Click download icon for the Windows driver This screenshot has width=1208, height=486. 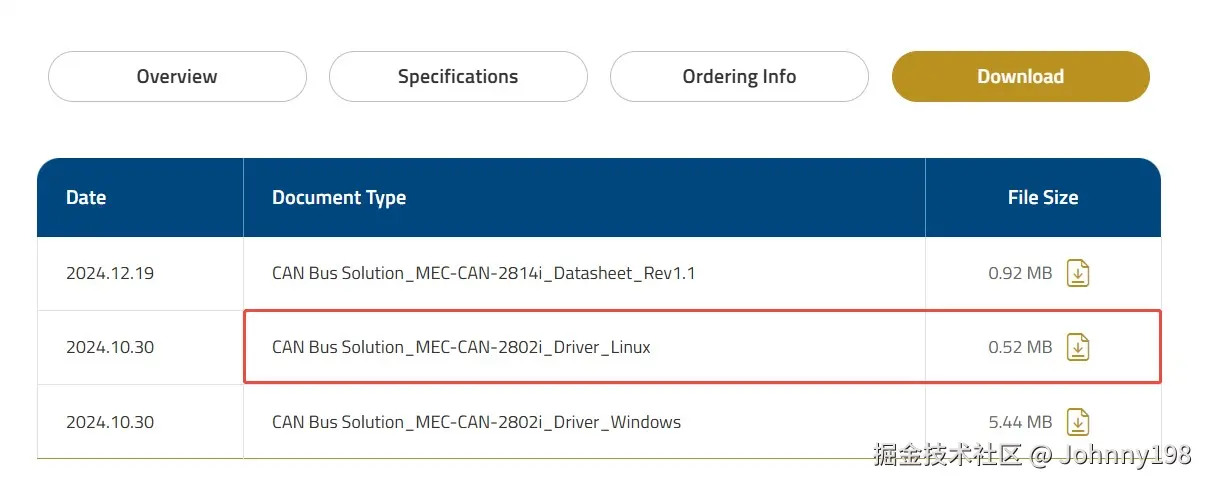tap(1077, 422)
